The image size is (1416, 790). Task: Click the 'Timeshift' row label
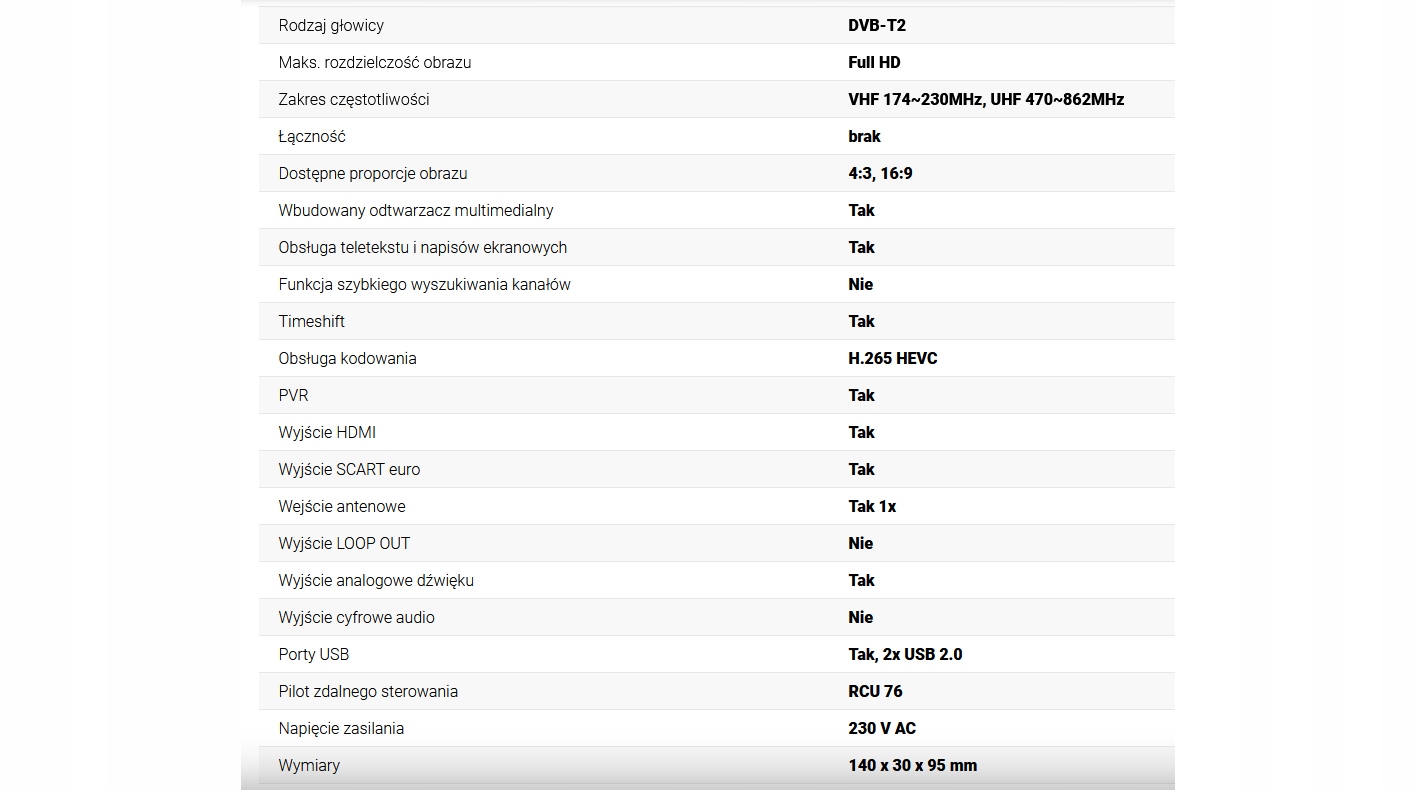point(312,321)
